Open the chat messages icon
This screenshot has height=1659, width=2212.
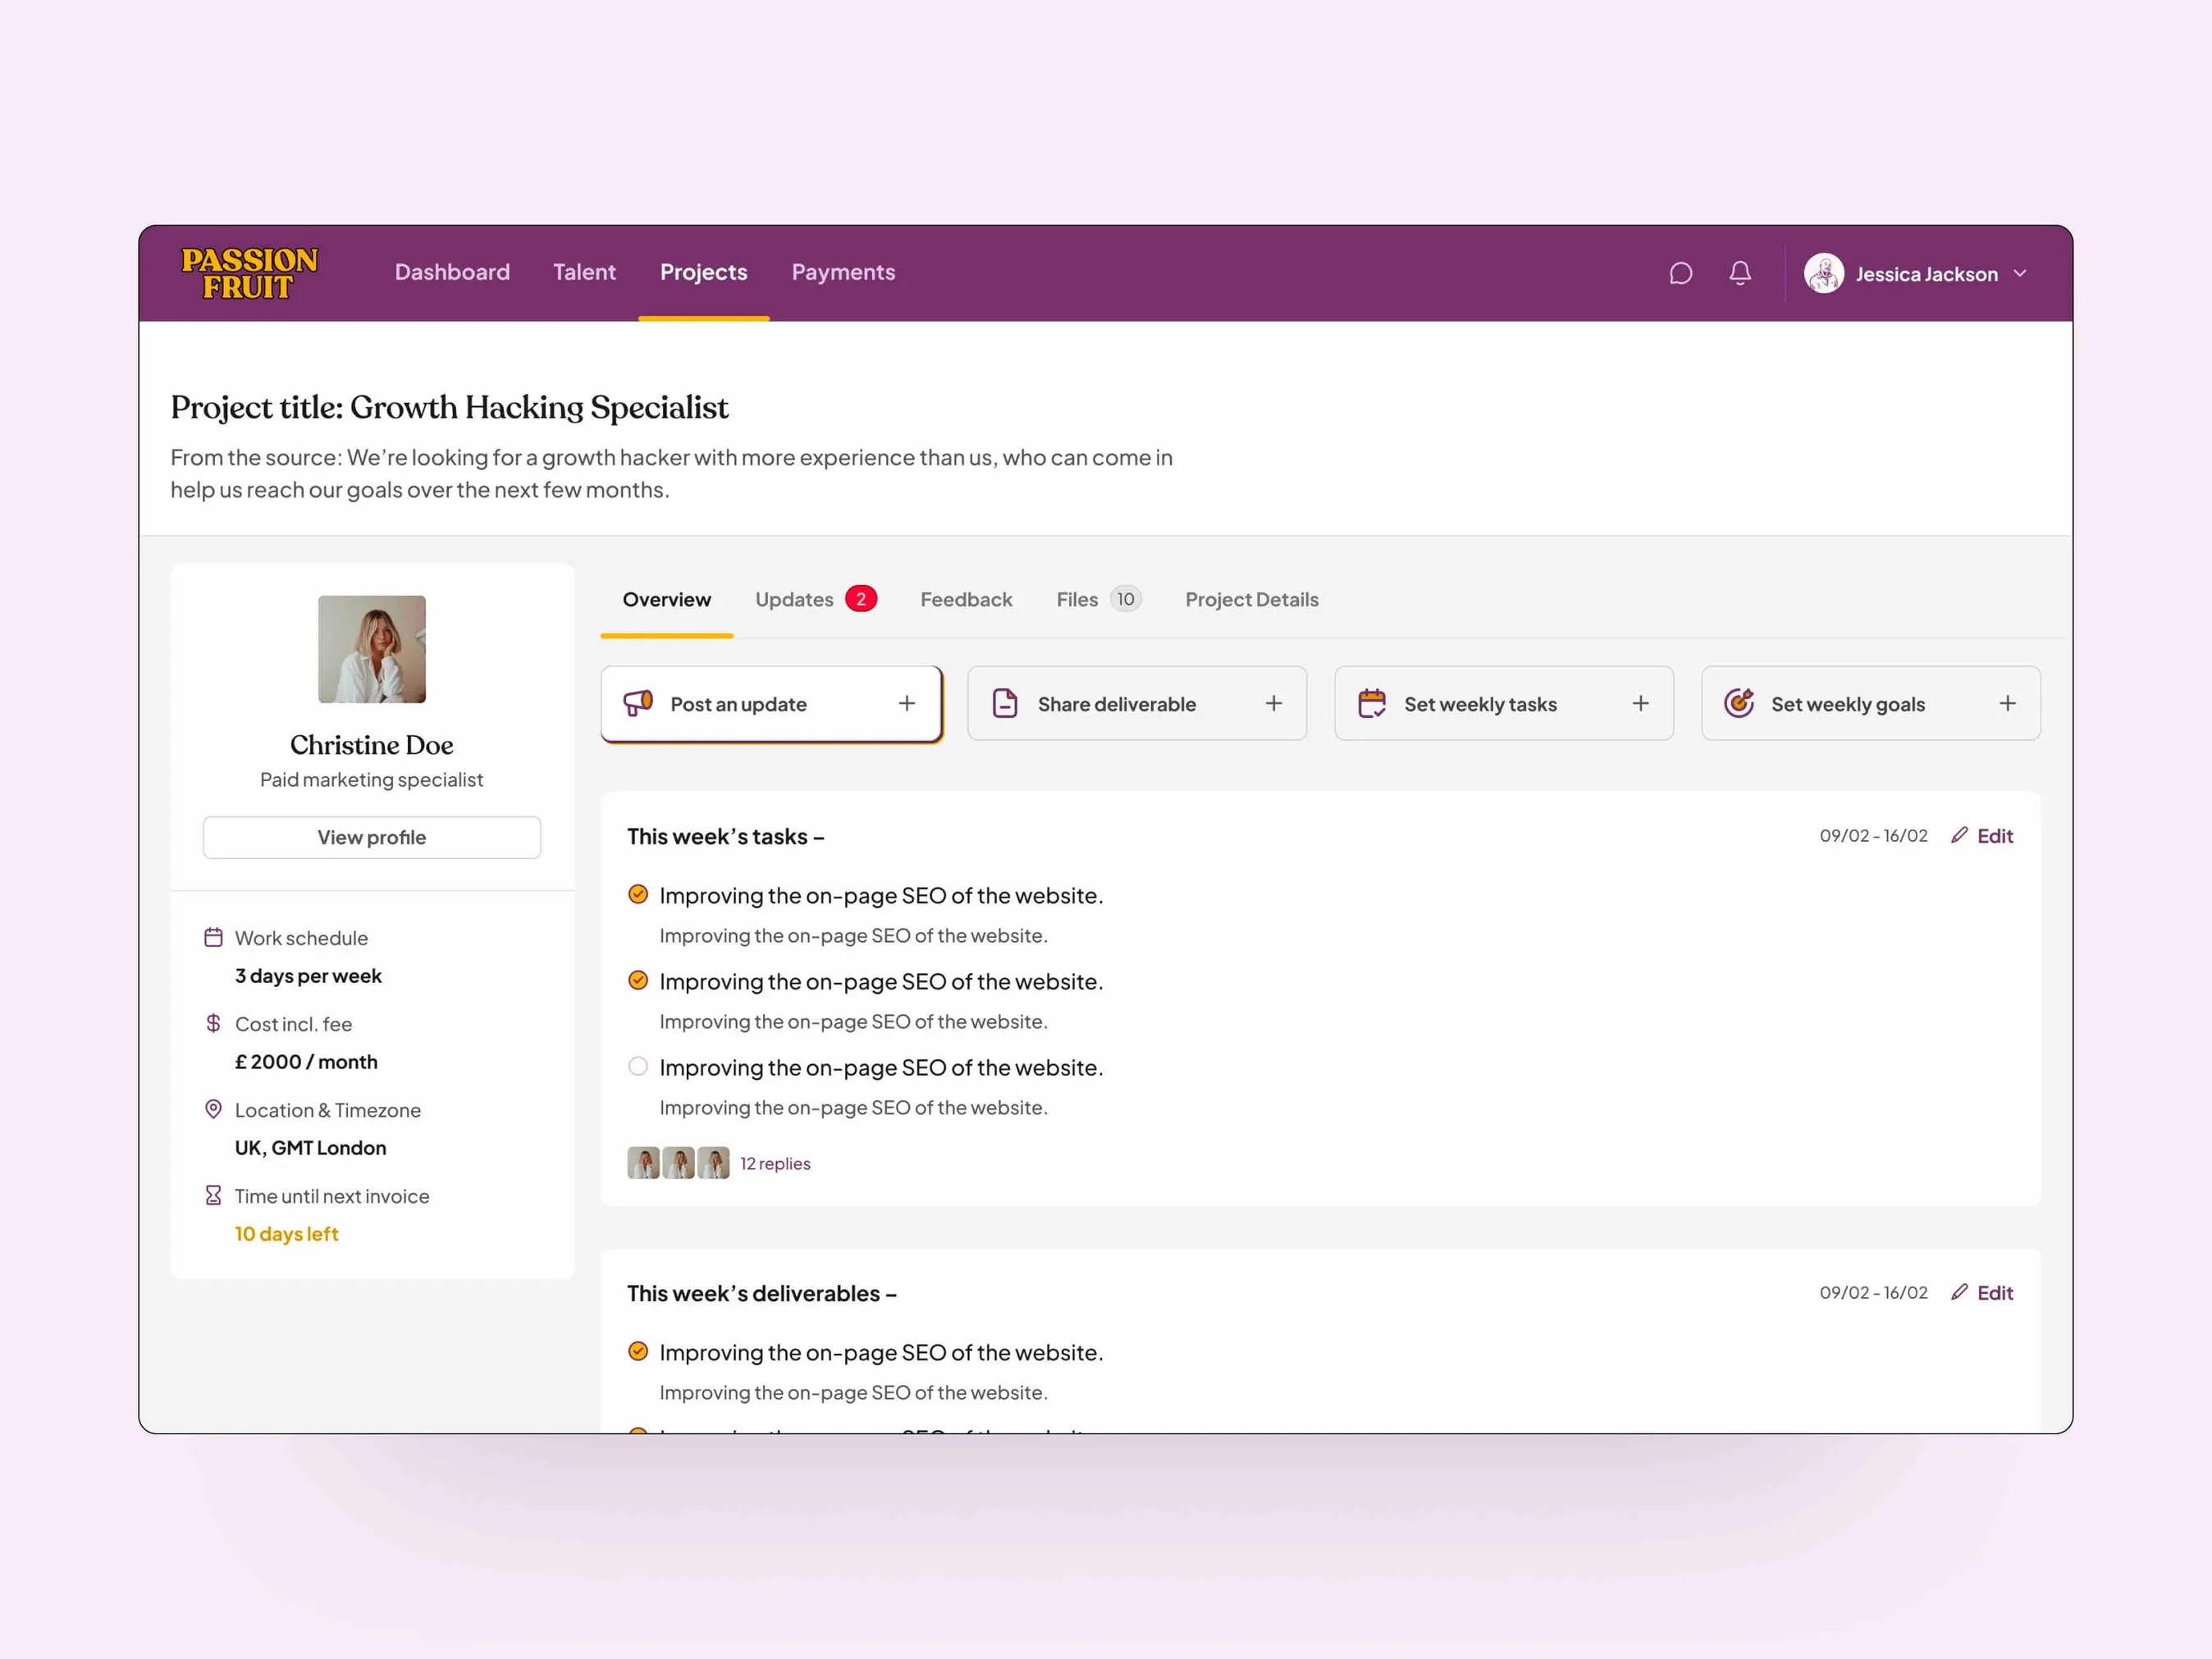point(1681,273)
